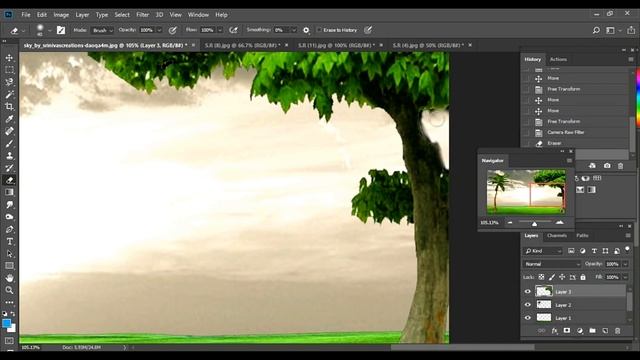Select the Horizontal Type tool
The image size is (640, 360).
tap(9, 241)
